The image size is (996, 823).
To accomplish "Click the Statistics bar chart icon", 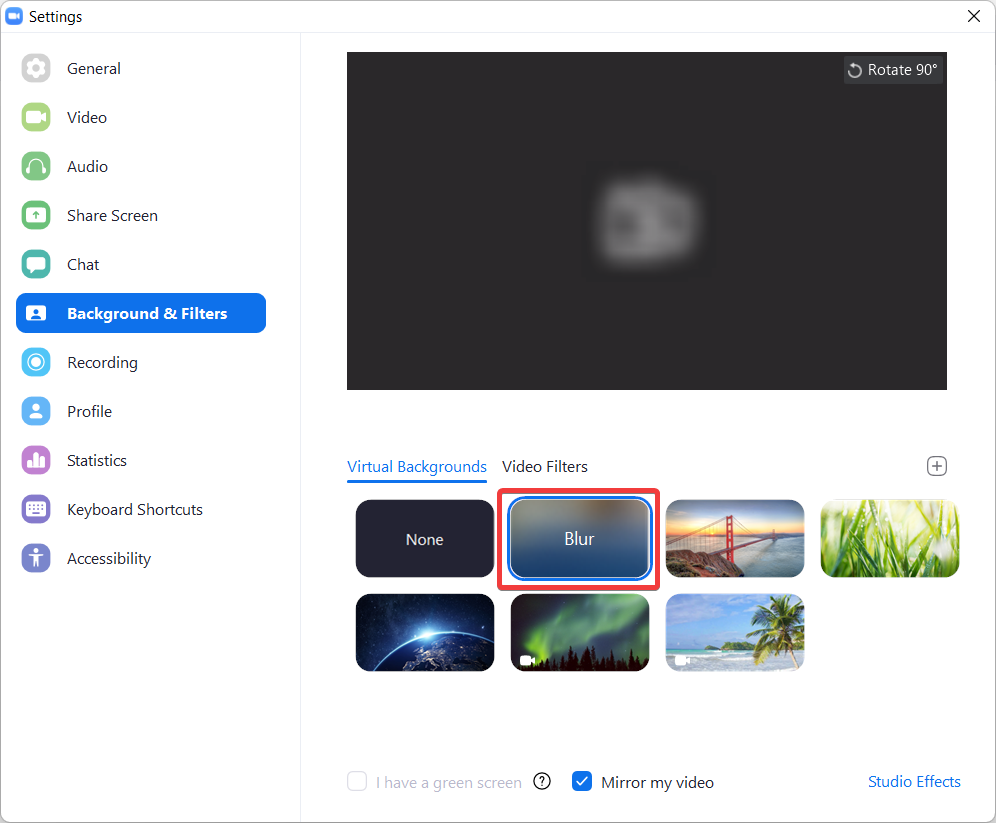I will tap(36, 460).
